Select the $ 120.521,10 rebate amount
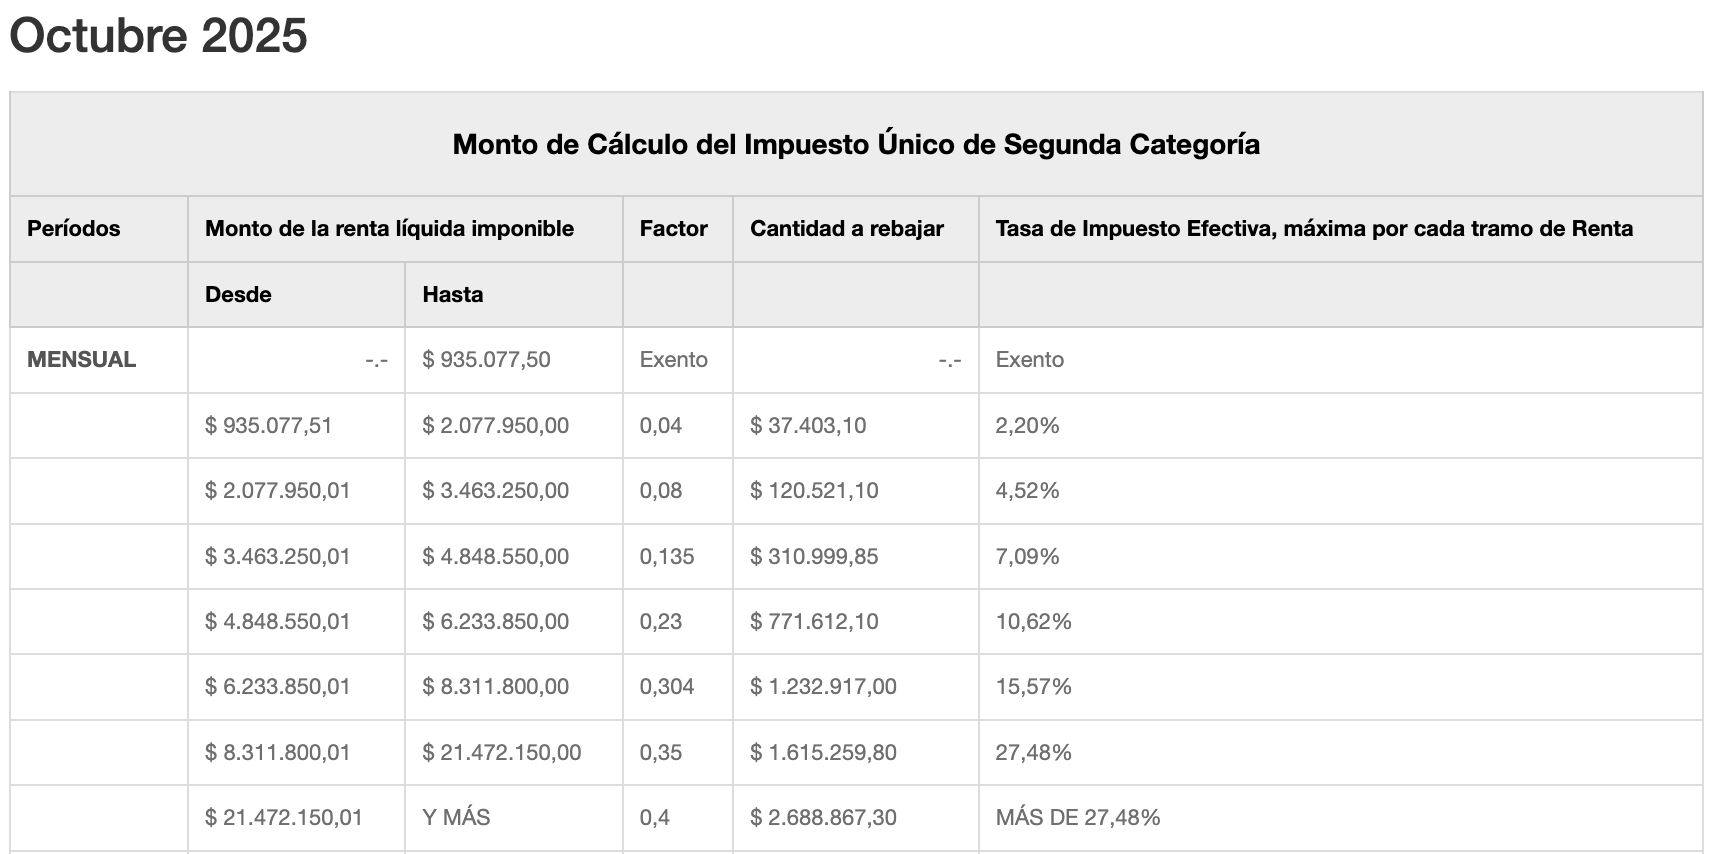 [814, 491]
